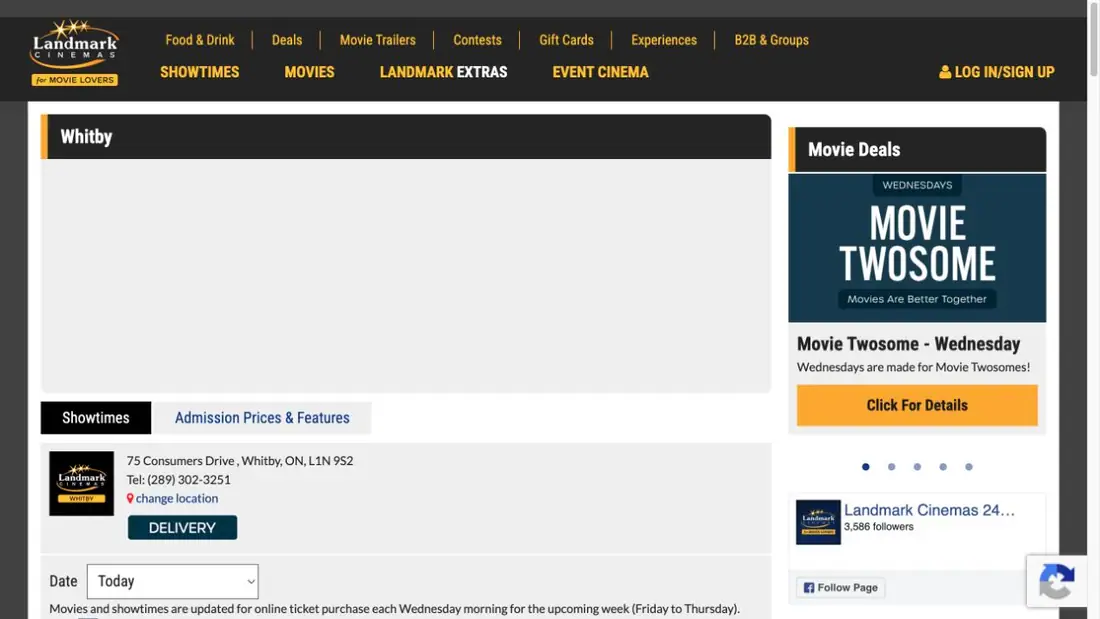The width and height of the screenshot is (1100, 619).
Task: Open Gift Cards
Action: [x=566, y=40]
